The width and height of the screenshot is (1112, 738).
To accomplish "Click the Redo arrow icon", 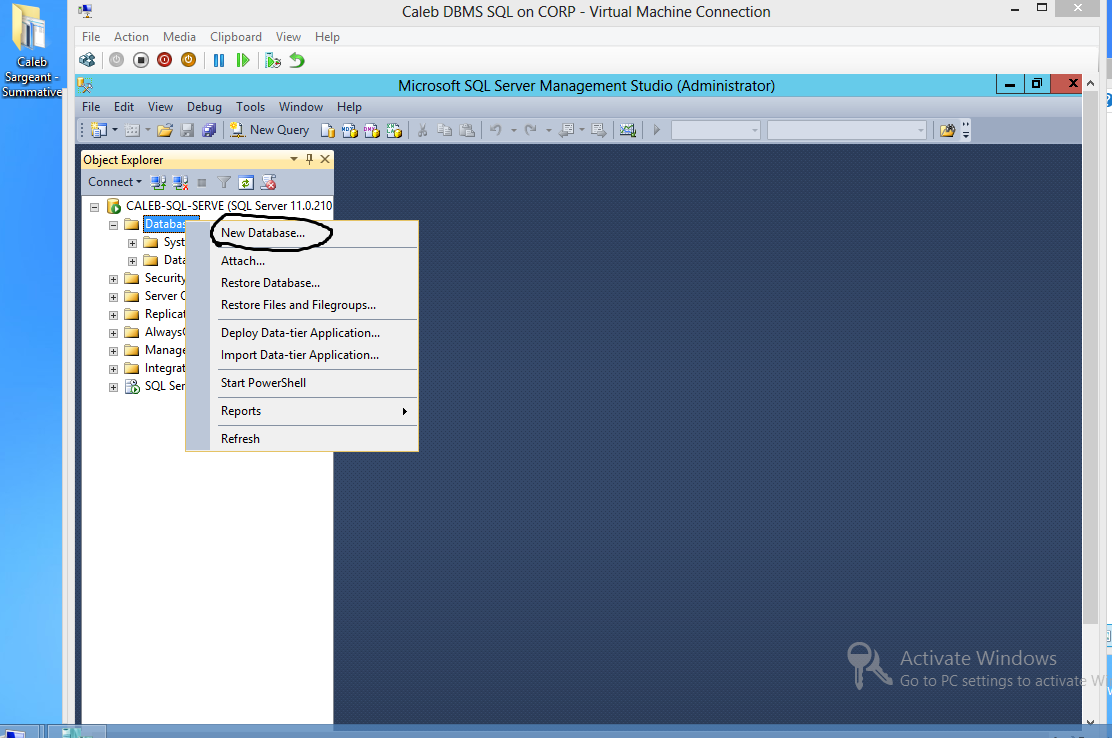I will point(530,130).
